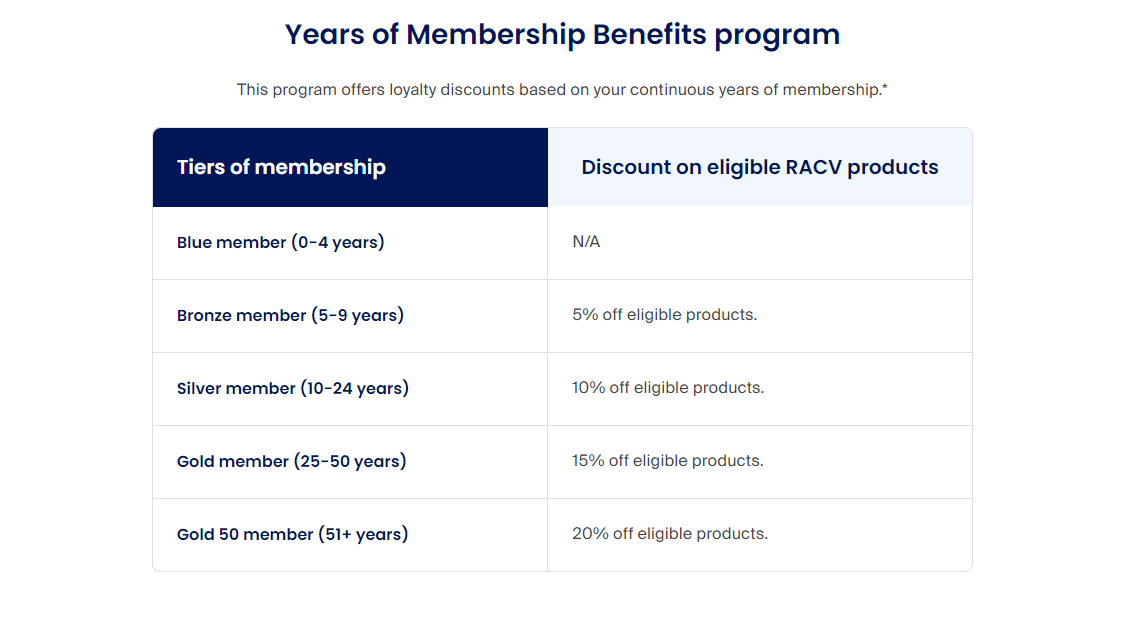Click the Years of Membership Benefits program heading

coord(562,34)
